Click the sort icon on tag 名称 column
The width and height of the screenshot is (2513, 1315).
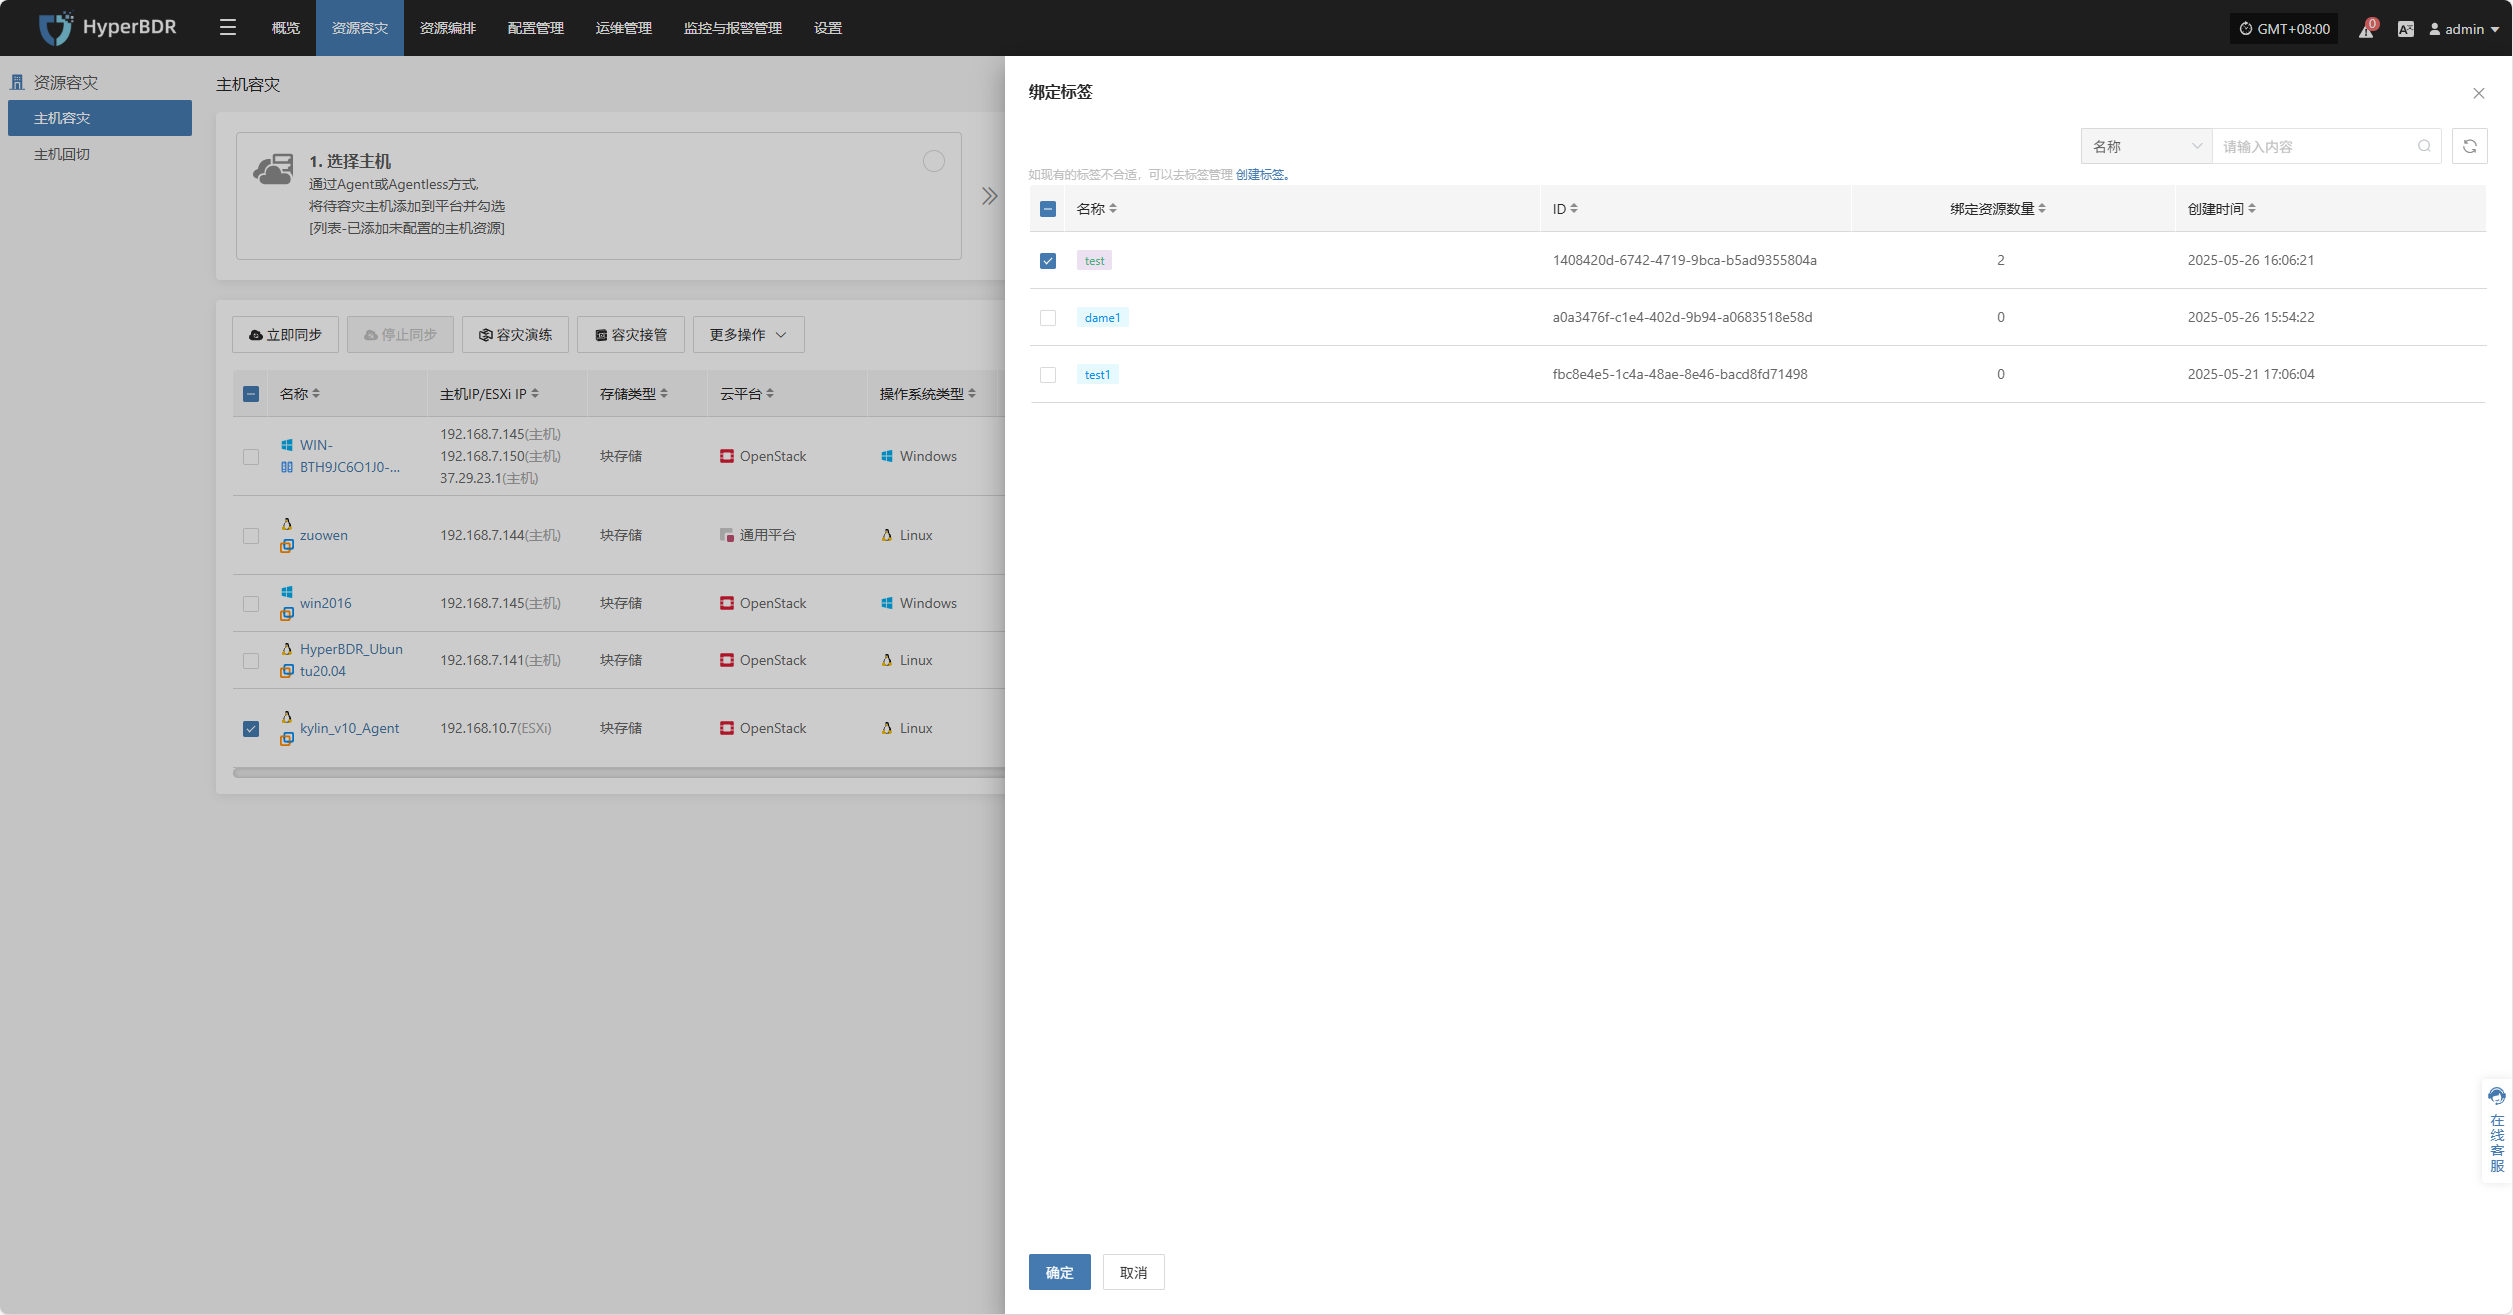click(x=1113, y=208)
